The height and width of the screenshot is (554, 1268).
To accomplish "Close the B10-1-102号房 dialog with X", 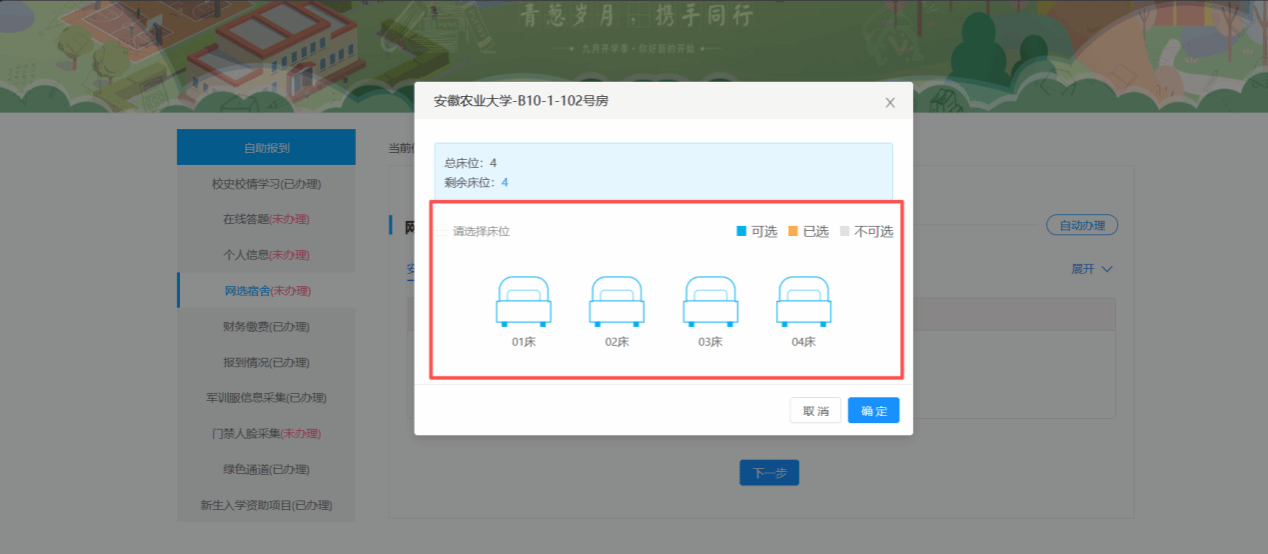I will (x=890, y=102).
